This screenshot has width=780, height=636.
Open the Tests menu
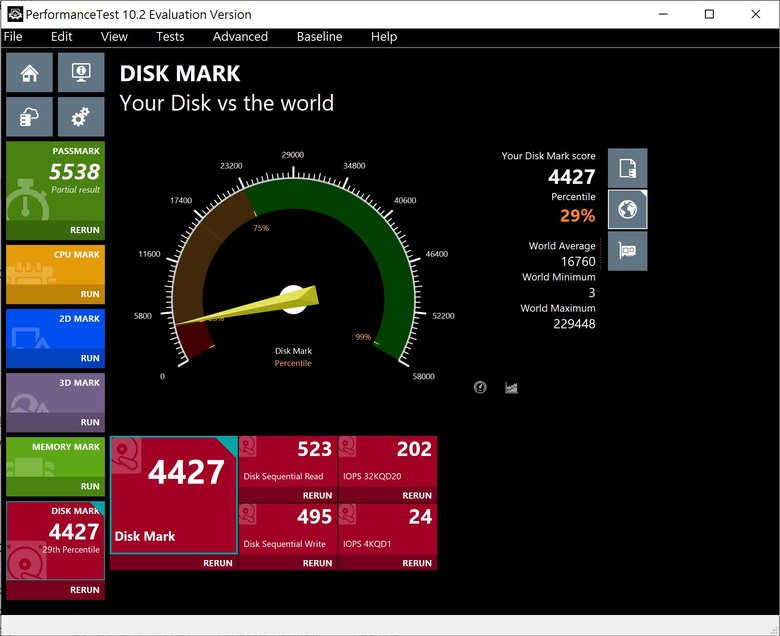170,37
